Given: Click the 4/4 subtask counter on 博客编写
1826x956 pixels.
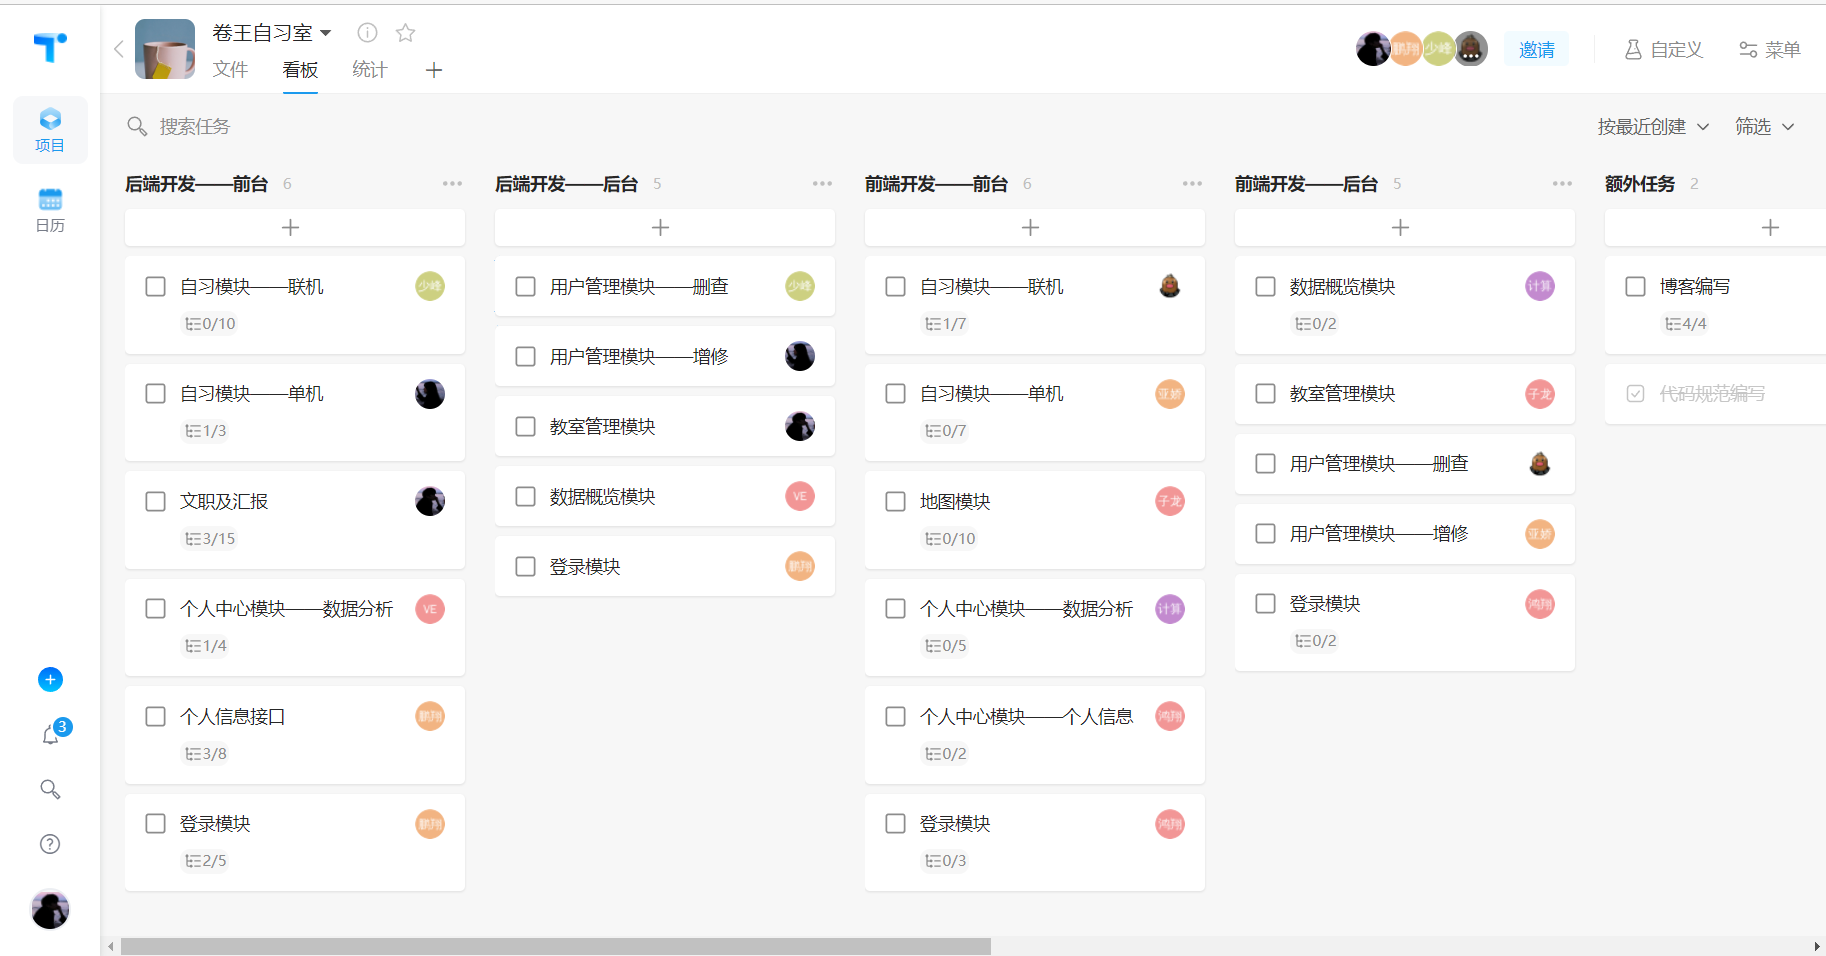Looking at the screenshot, I should 1686,324.
